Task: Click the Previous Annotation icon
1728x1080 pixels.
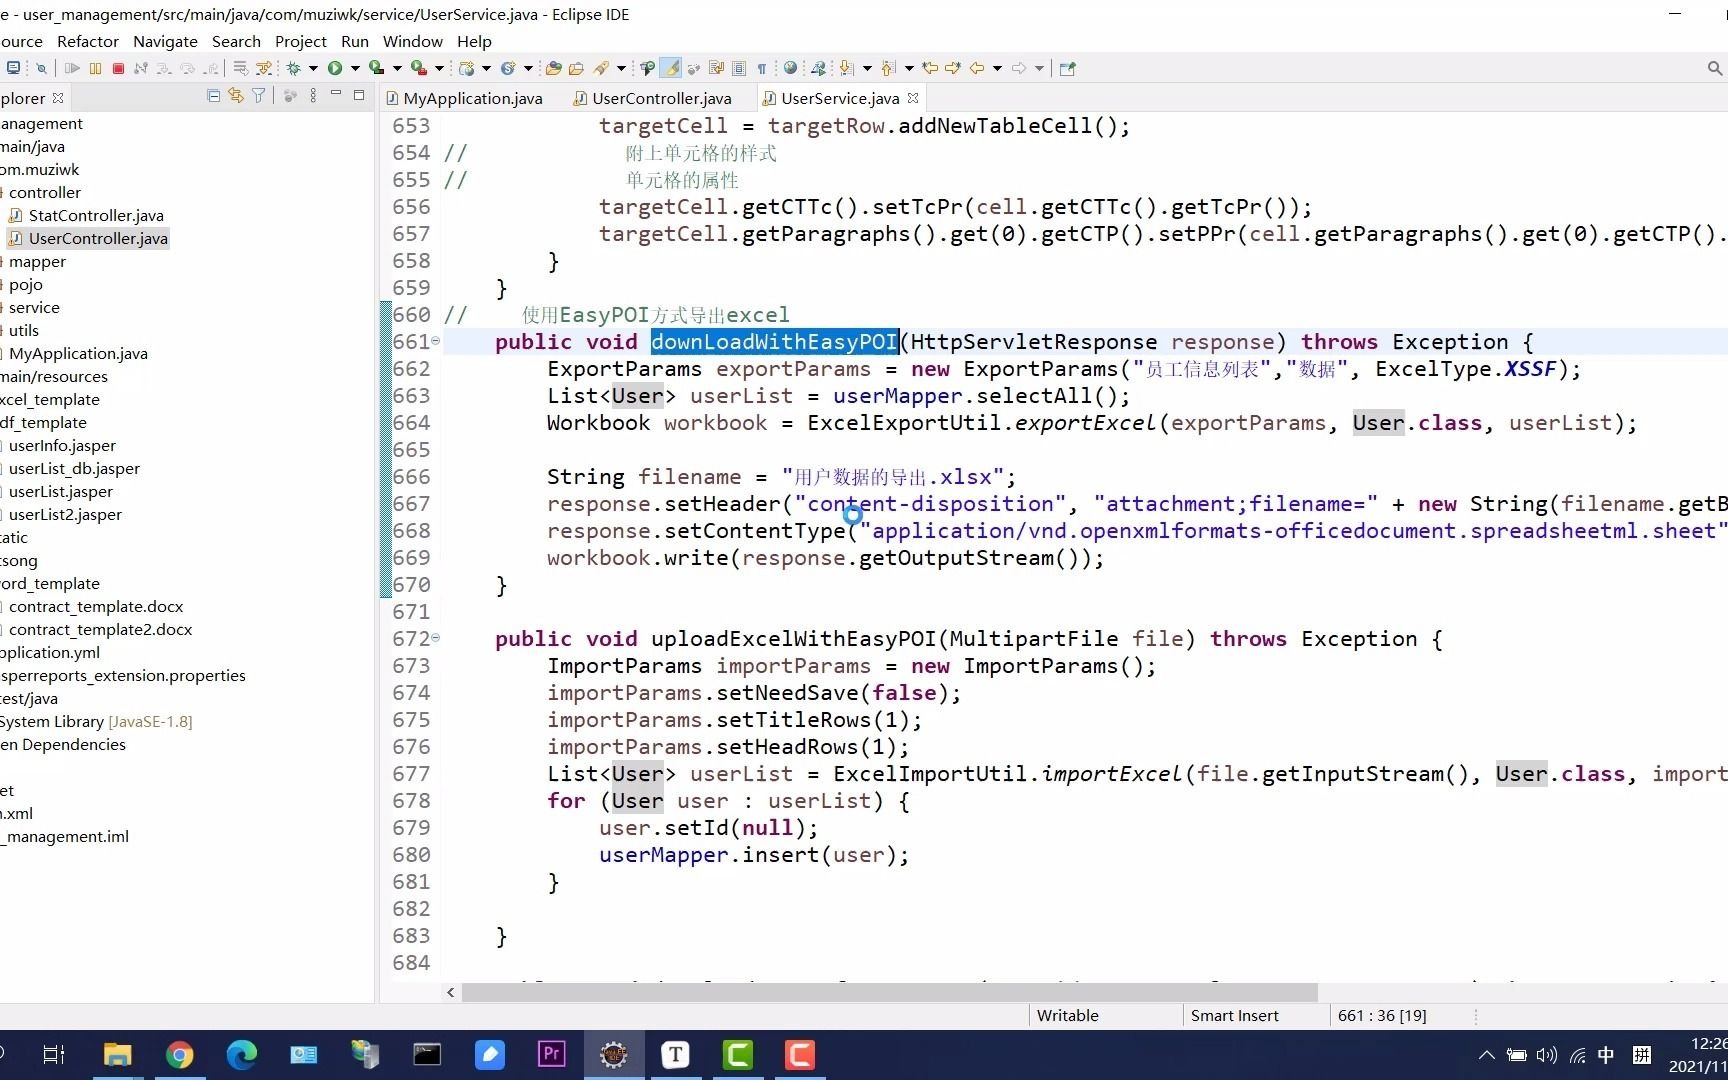Action: pos(887,68)
